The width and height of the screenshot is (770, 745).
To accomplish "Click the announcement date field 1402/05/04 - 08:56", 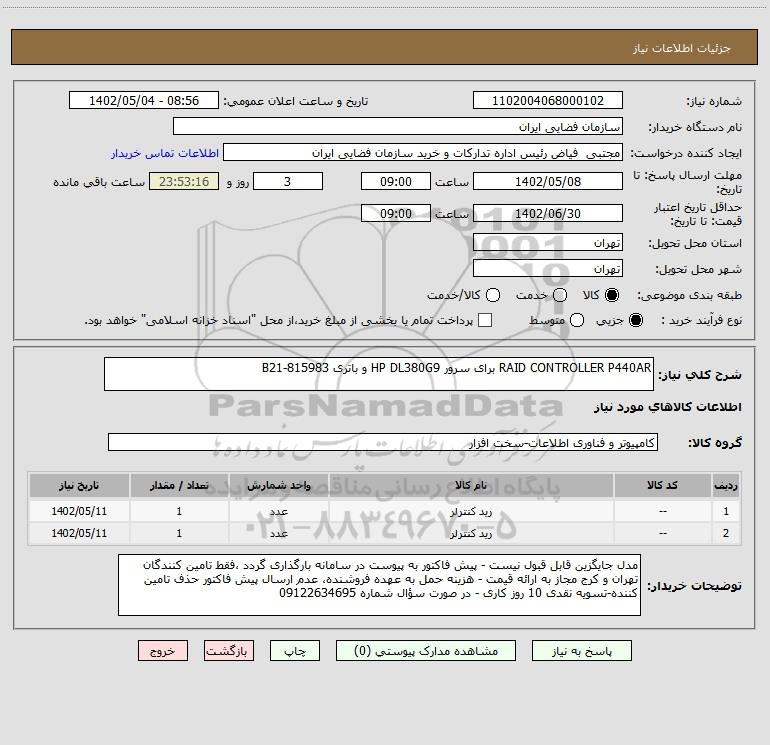I will tap(143, 100).
